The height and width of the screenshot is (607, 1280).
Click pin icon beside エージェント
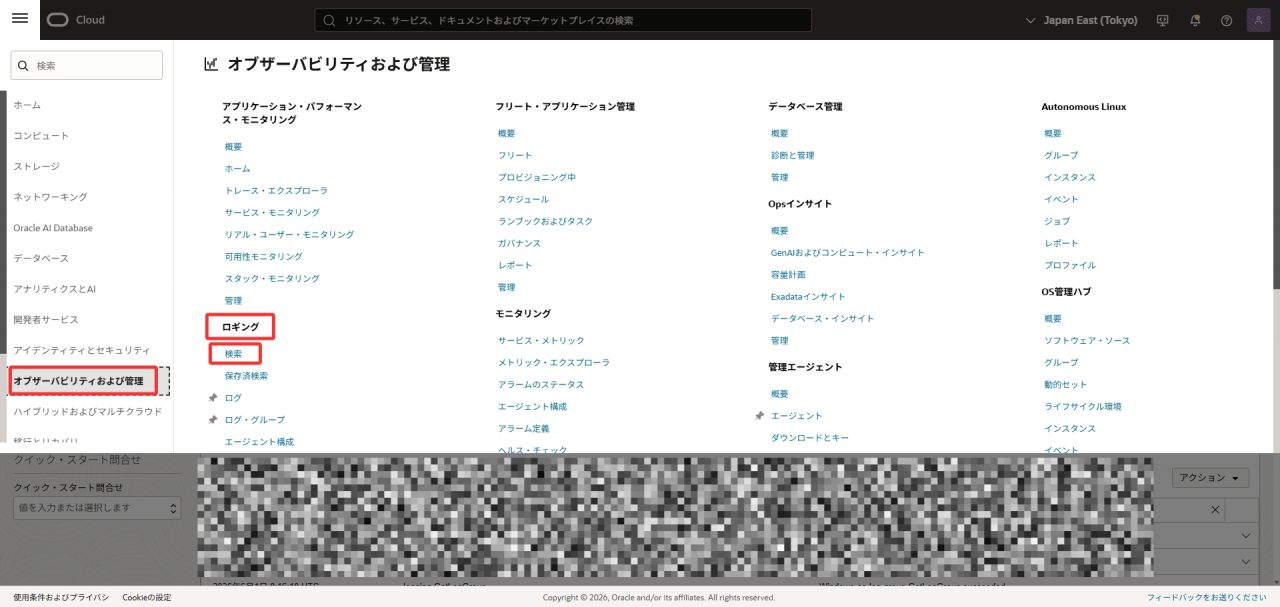[x=760, y=416]
